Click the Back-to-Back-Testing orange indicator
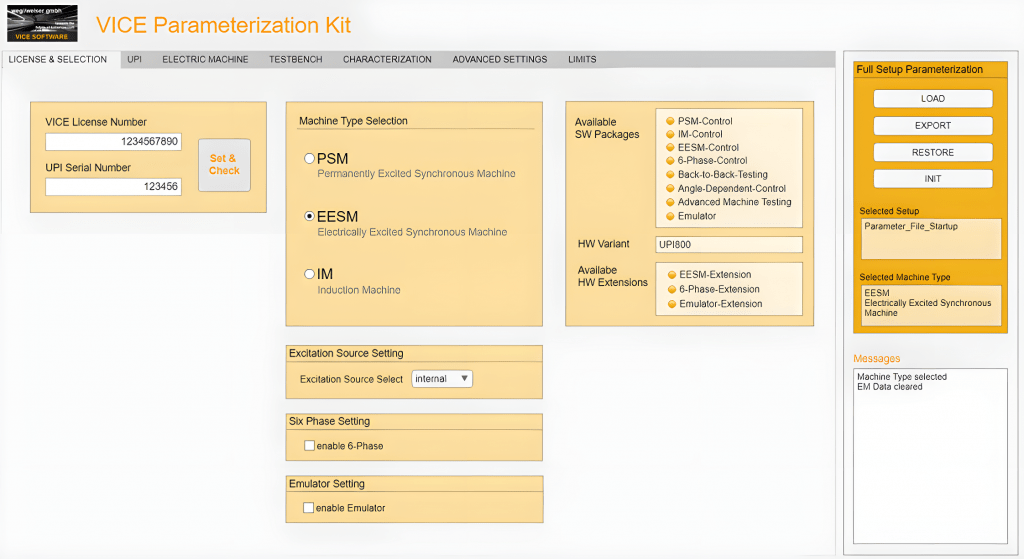 (x=670, y=175)
